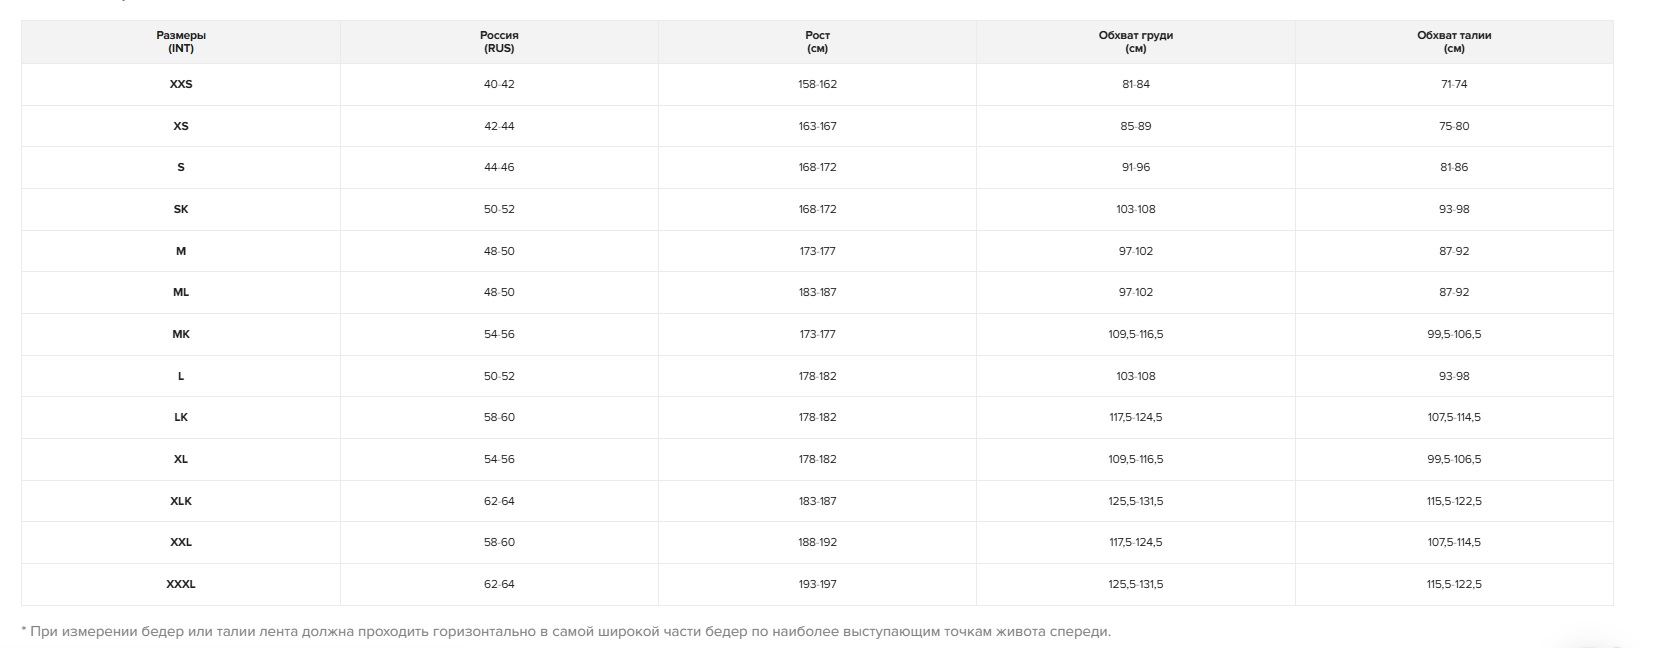Click the footnote about measuring hips
The width and height of the screenshot is (1655, 648).
pyautogui.click(x=565, y=632)
